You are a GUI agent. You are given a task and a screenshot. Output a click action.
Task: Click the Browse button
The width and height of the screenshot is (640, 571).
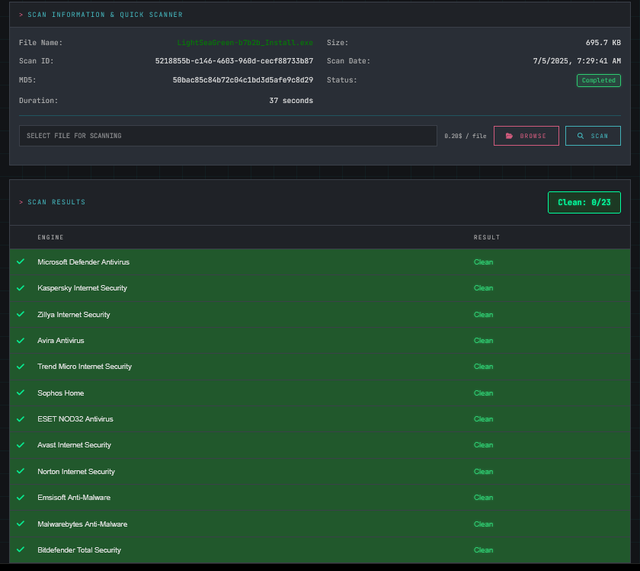coord(526,136)
